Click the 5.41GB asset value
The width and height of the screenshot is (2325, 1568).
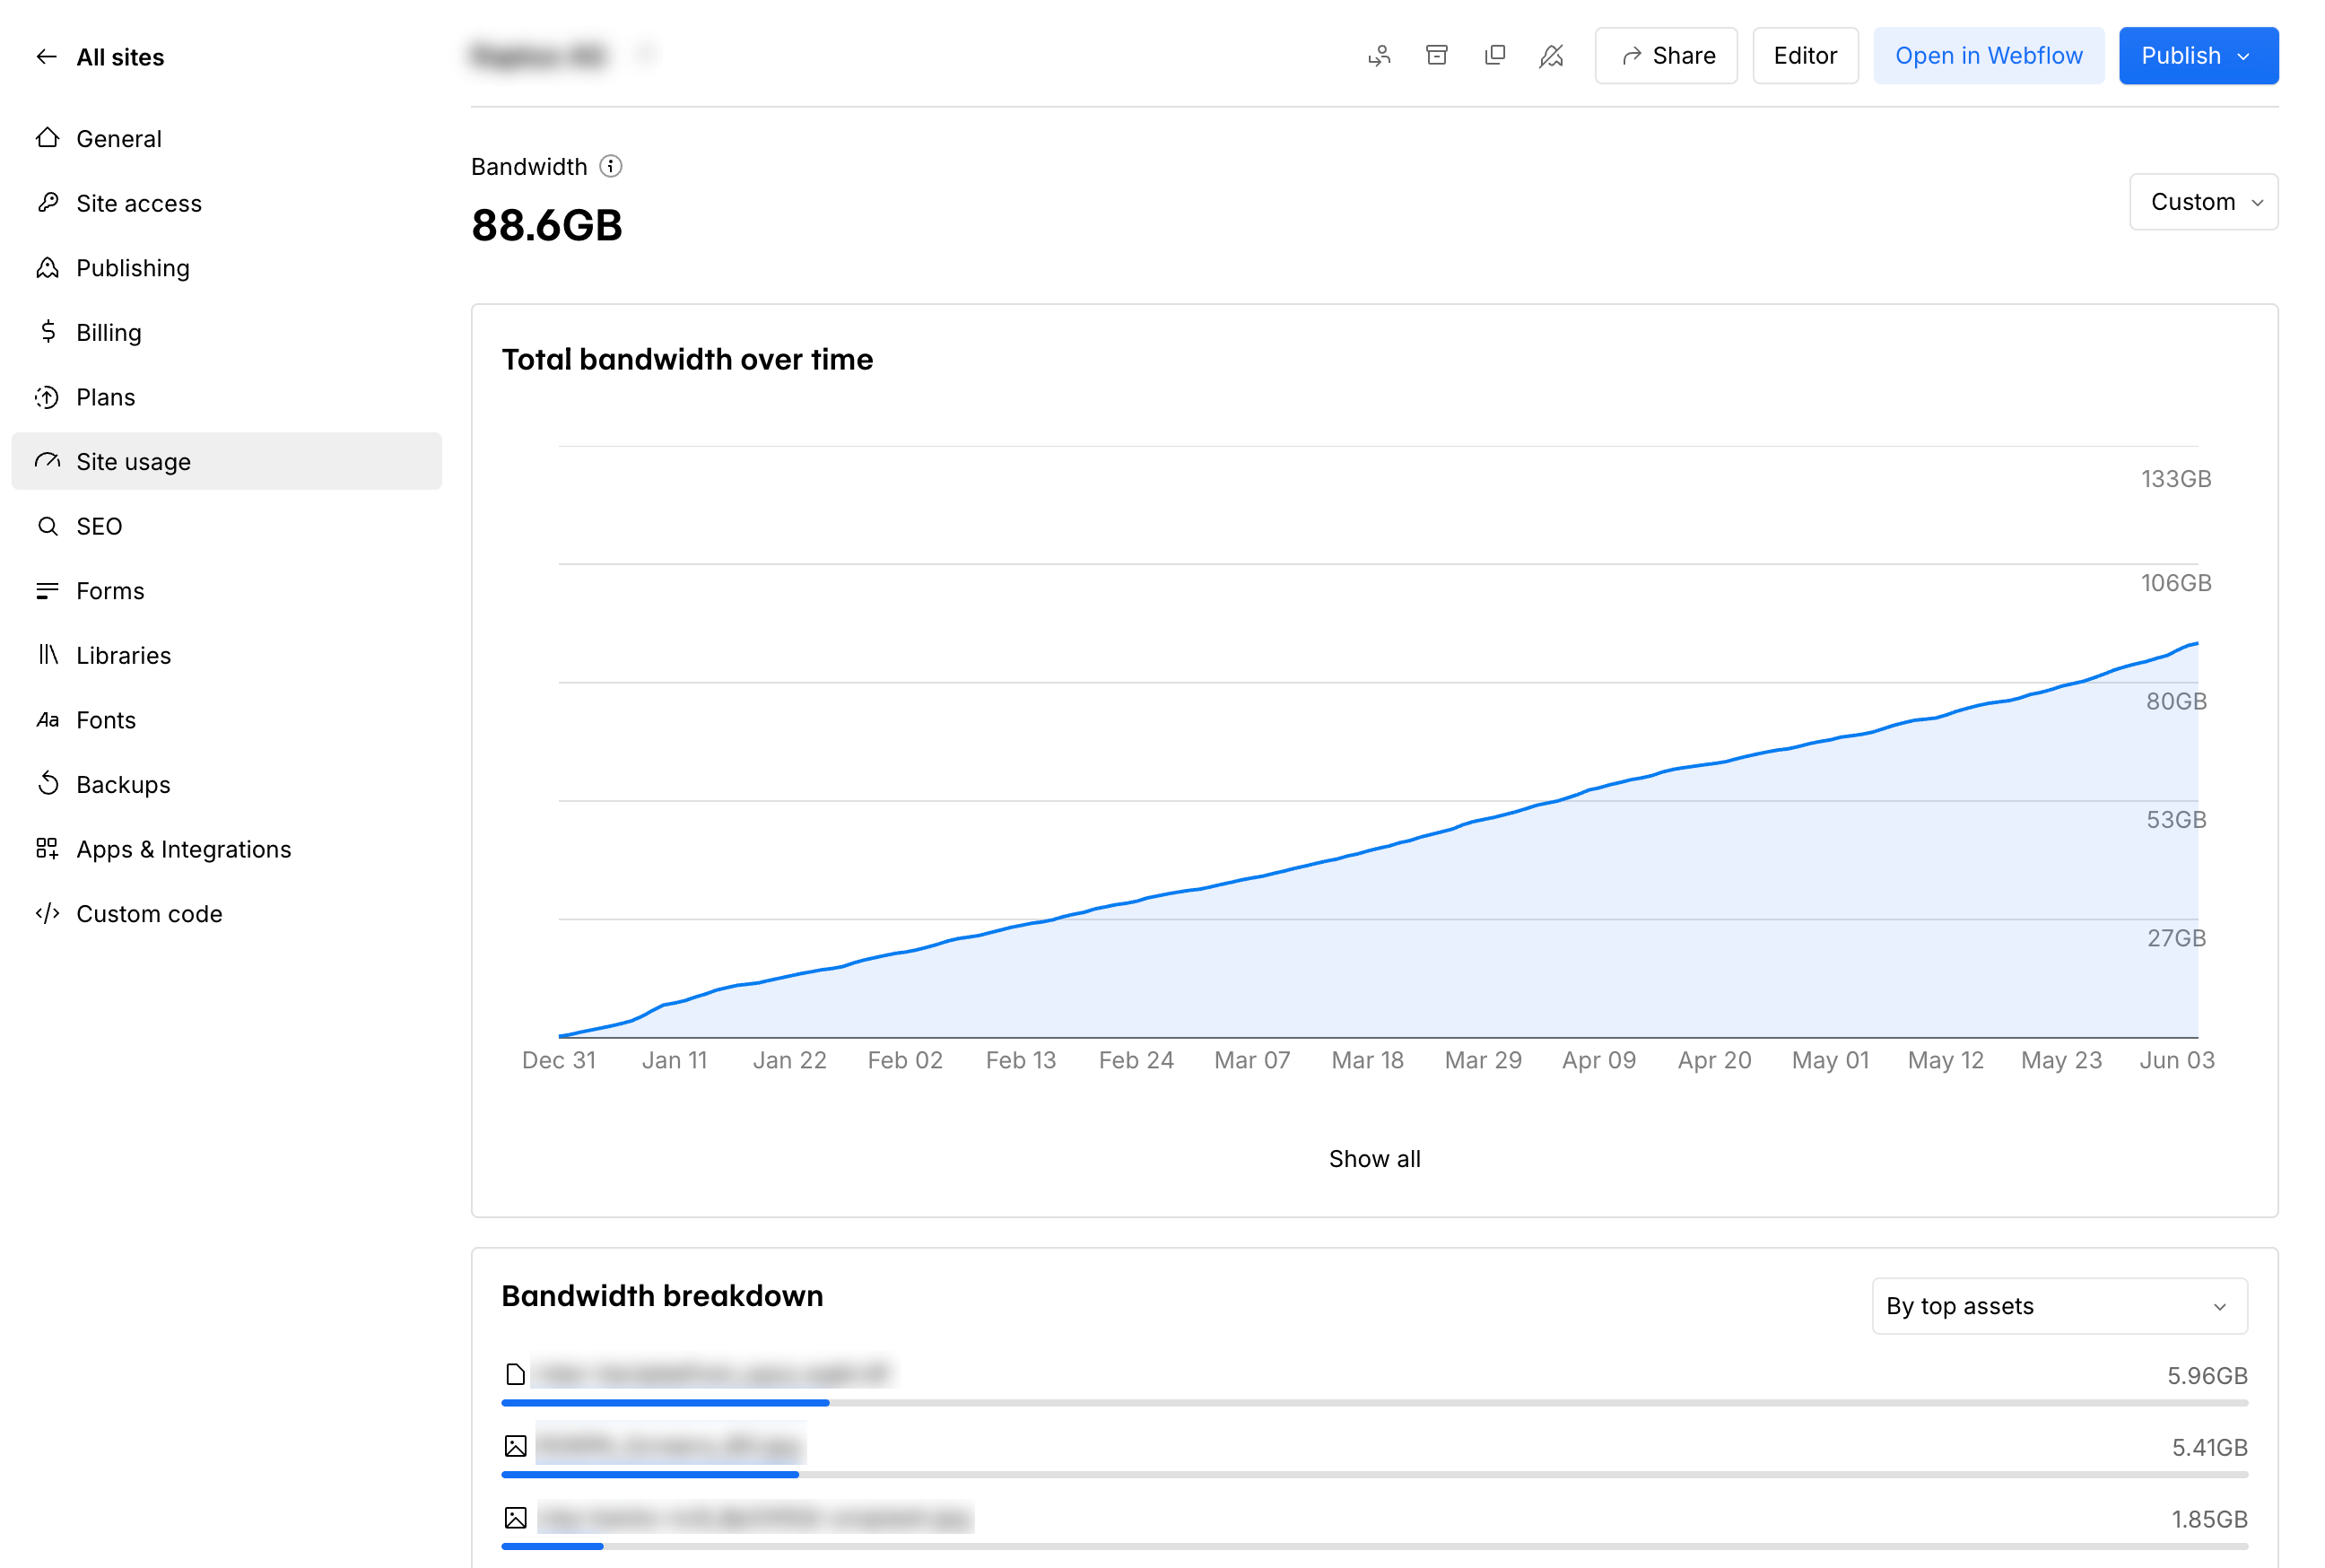point(2209,1447)
